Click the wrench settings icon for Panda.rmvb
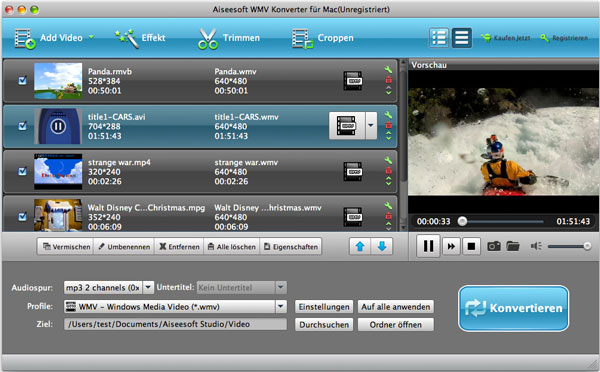 click(x=388, y=70)
